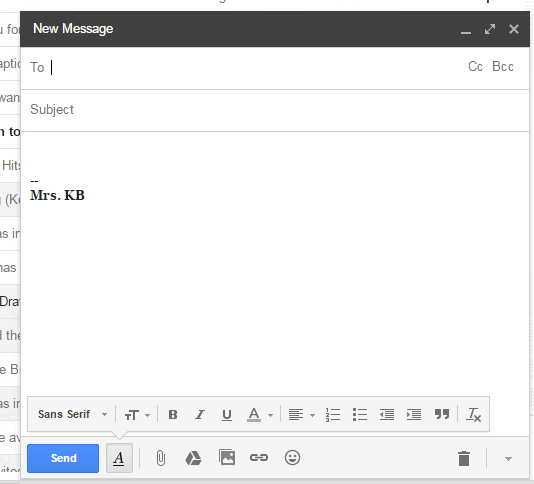Open the emoticon picker smiley icon
The width and height of the screenshot is (534, 484).
(292, 457)
